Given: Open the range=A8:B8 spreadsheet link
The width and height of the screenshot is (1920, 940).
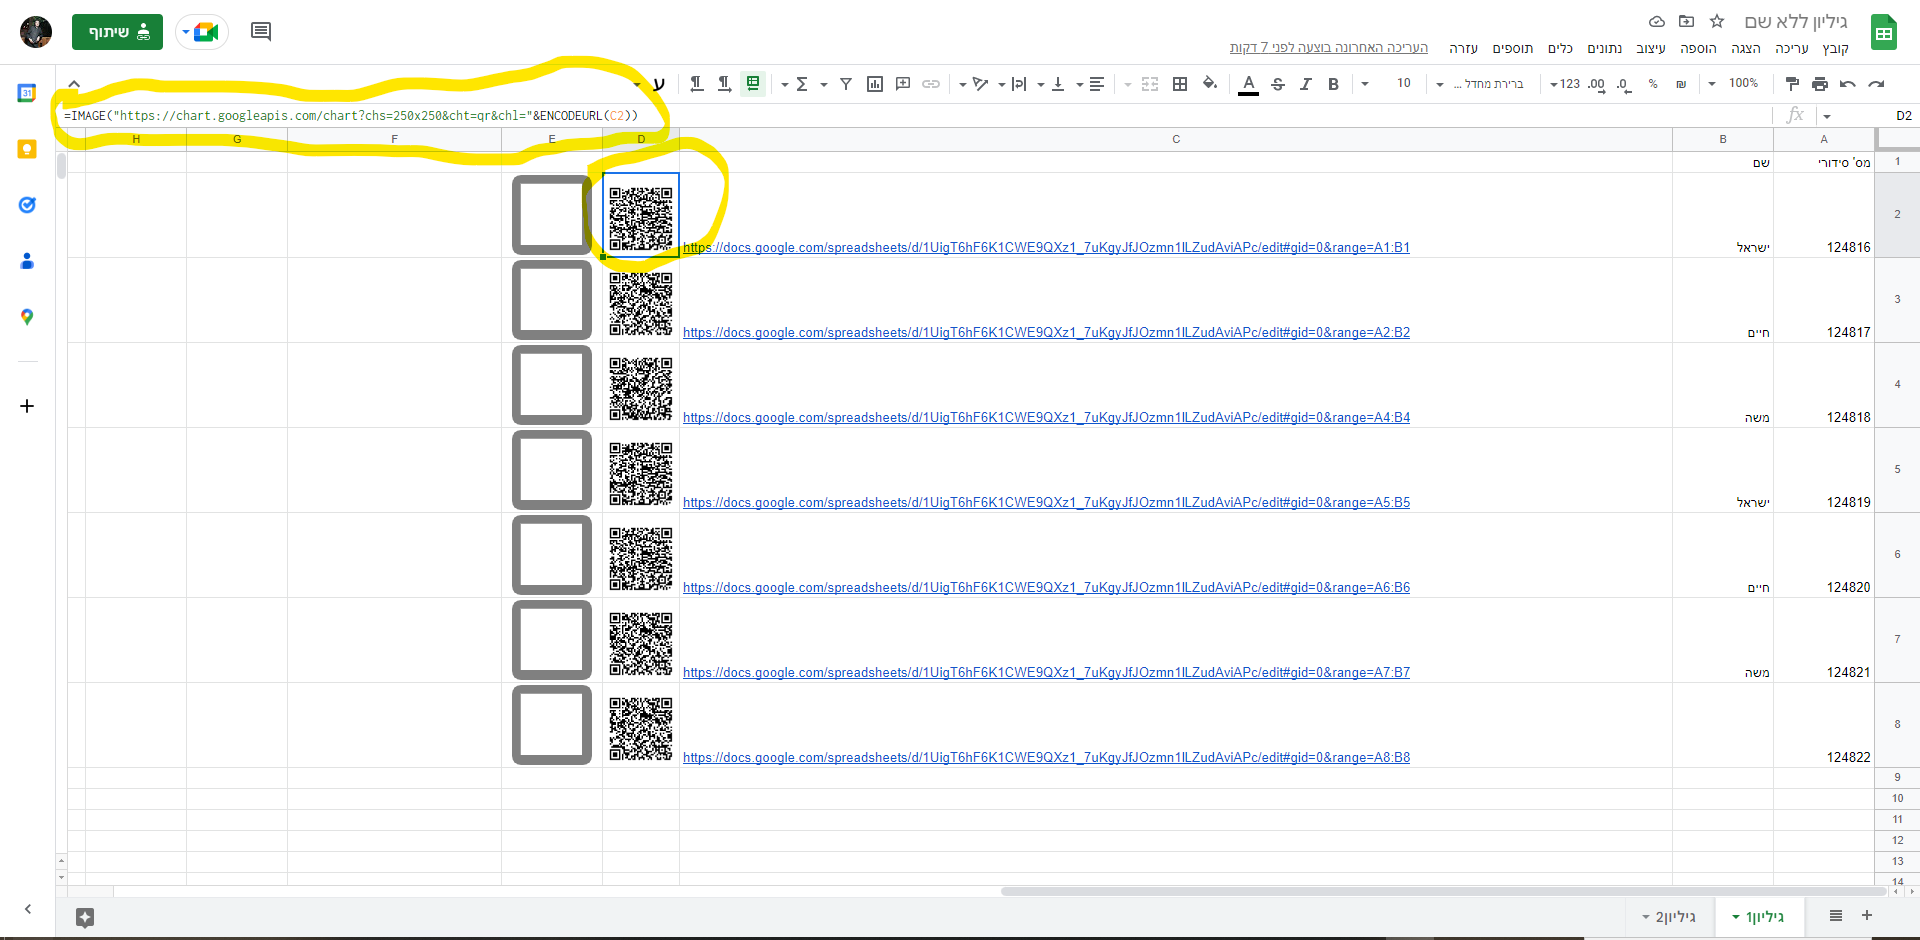Looking at the screenshot, I should tap(1046, 758).
